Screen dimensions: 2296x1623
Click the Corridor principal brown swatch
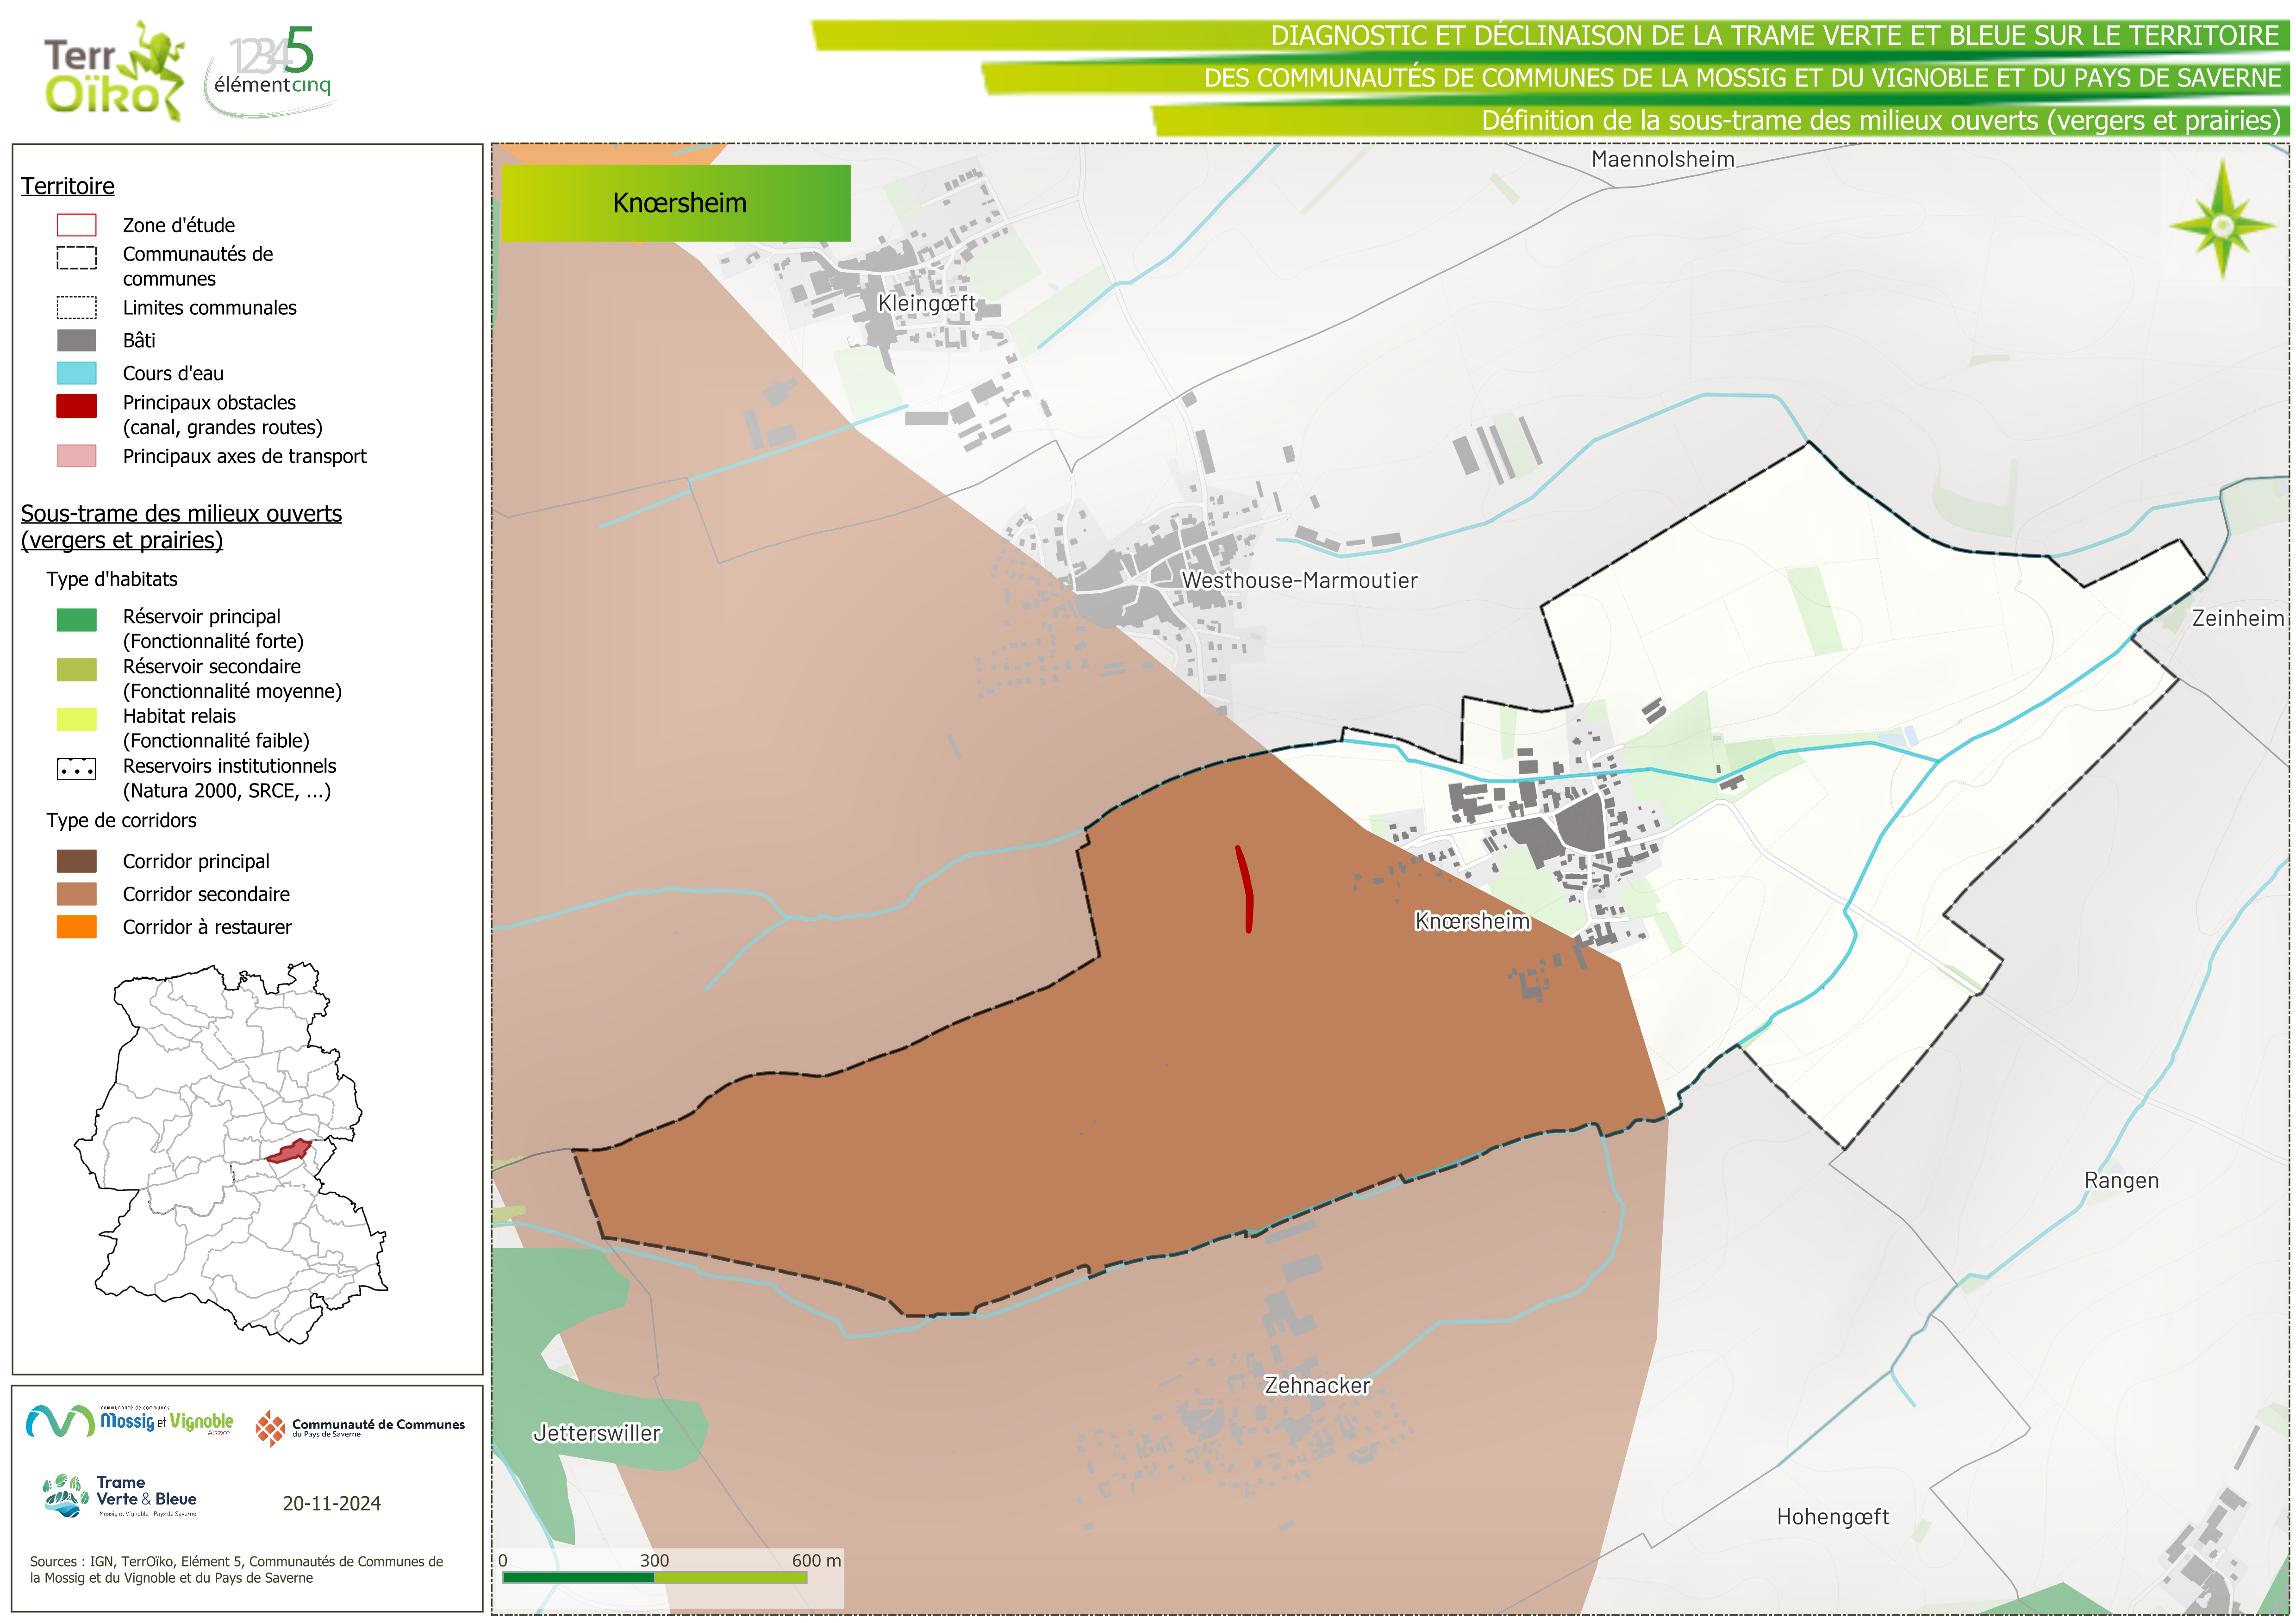[77, 861]
